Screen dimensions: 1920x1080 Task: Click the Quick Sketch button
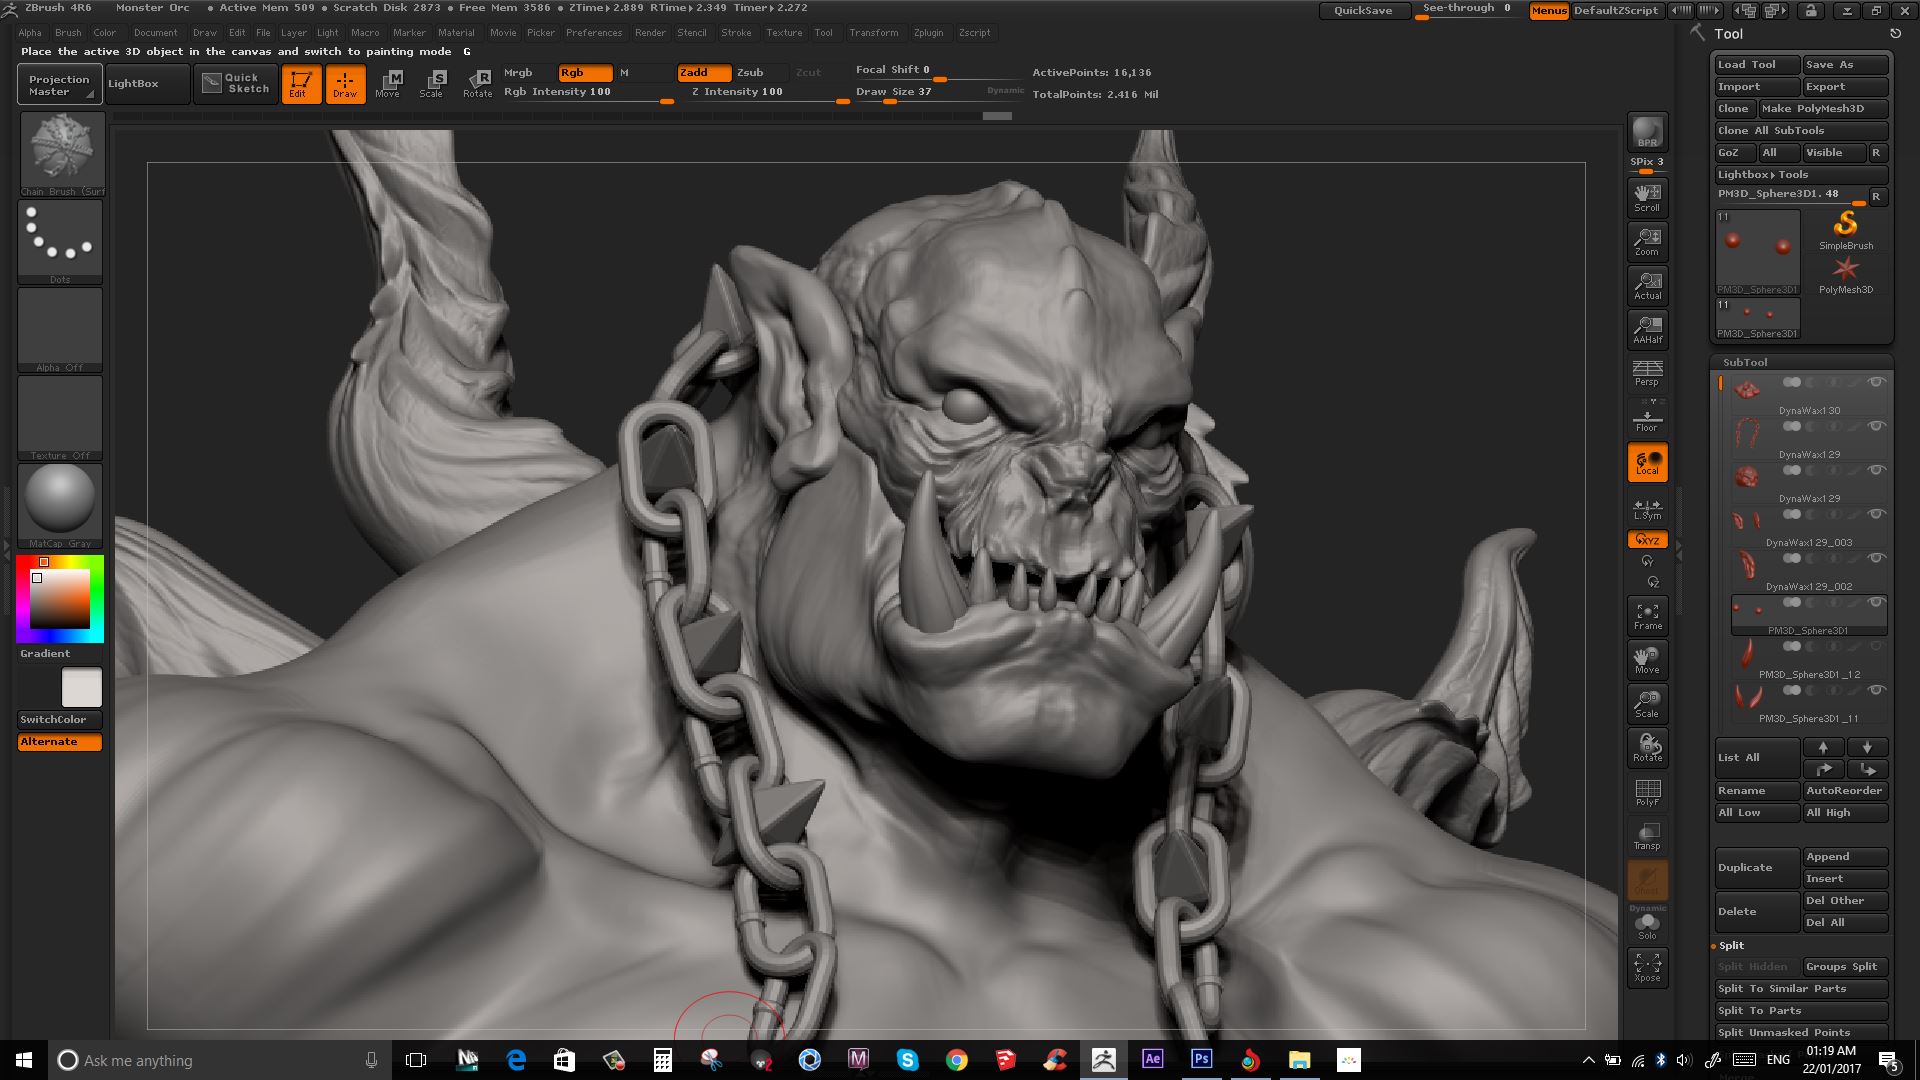[236, 83]
